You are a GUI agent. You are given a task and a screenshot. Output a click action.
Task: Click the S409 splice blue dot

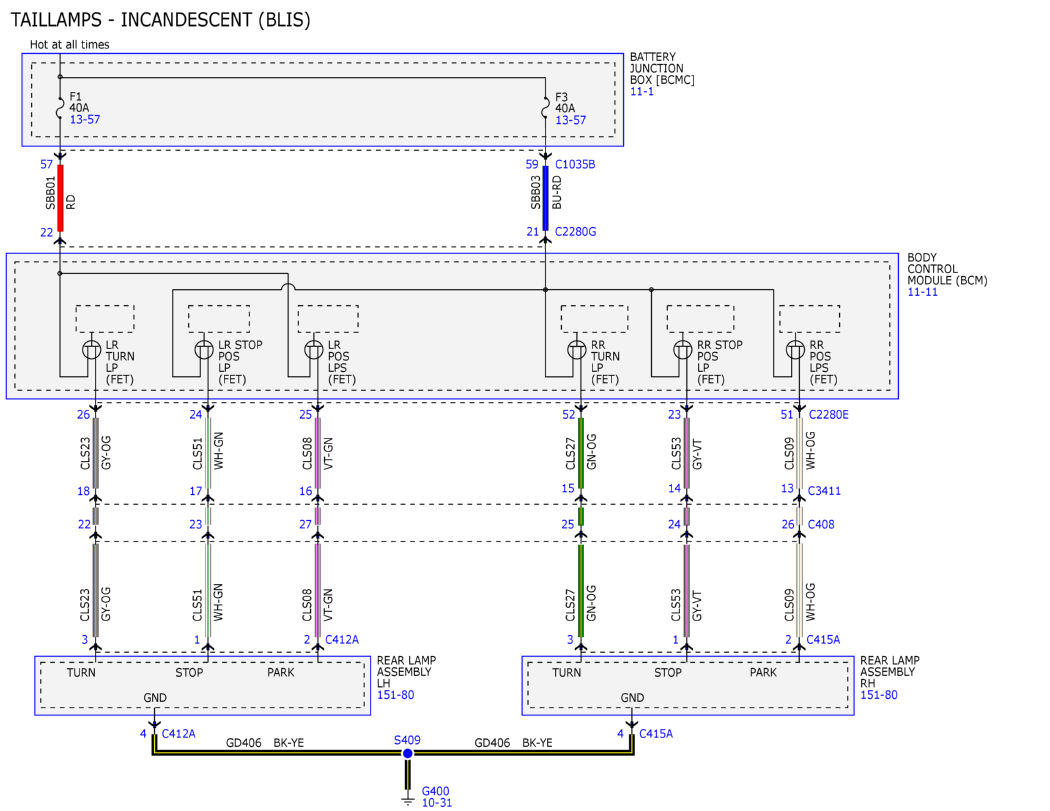point(407,753)
